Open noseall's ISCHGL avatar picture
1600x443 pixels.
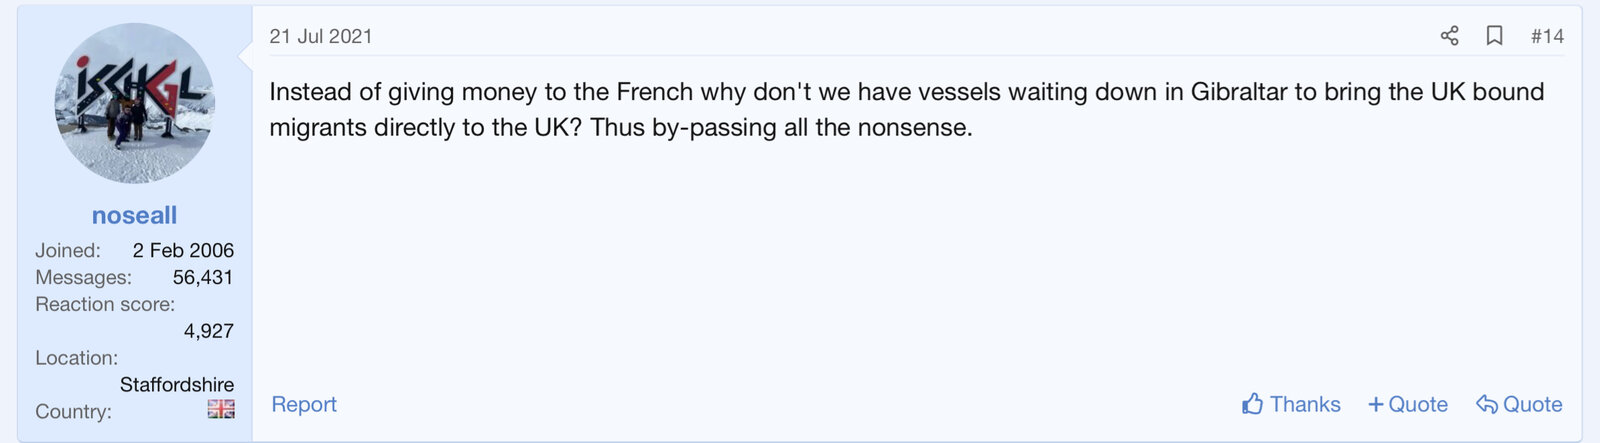(134, 103)
